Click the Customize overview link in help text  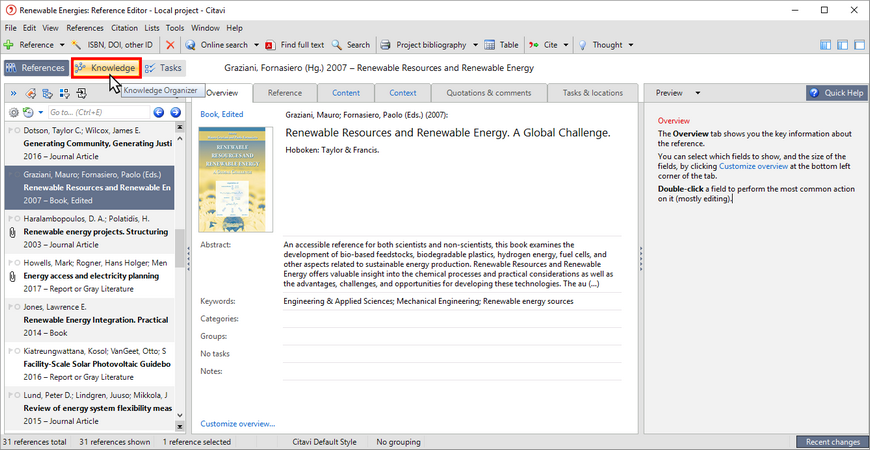[x=753, y=166]
